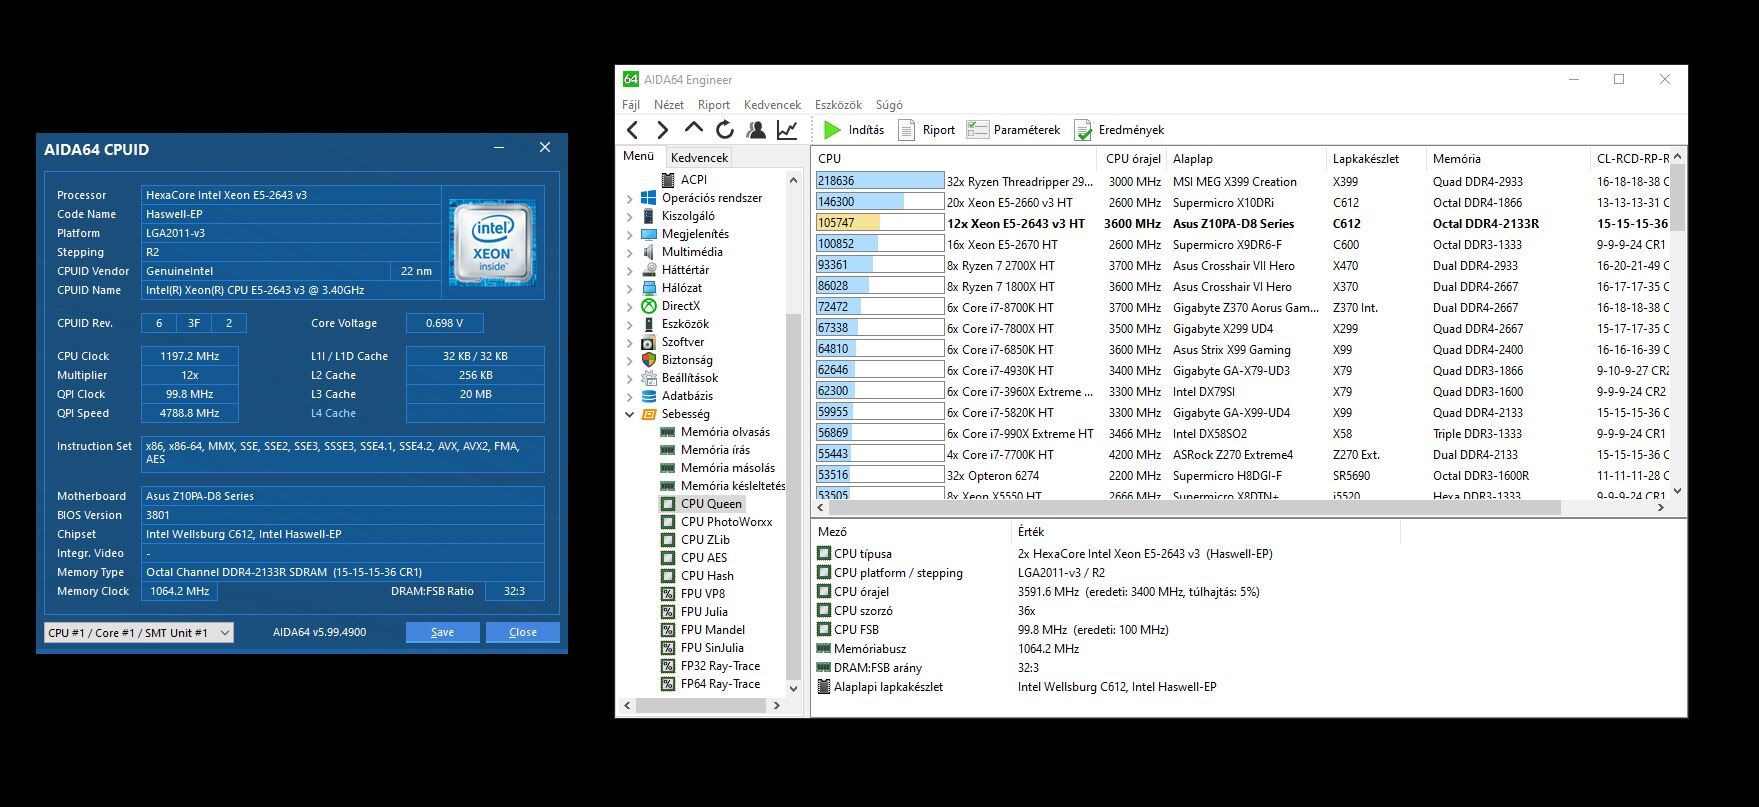Go back with the left arrow toolbar icon
1759x807 pixels.
tap(632, 130)
